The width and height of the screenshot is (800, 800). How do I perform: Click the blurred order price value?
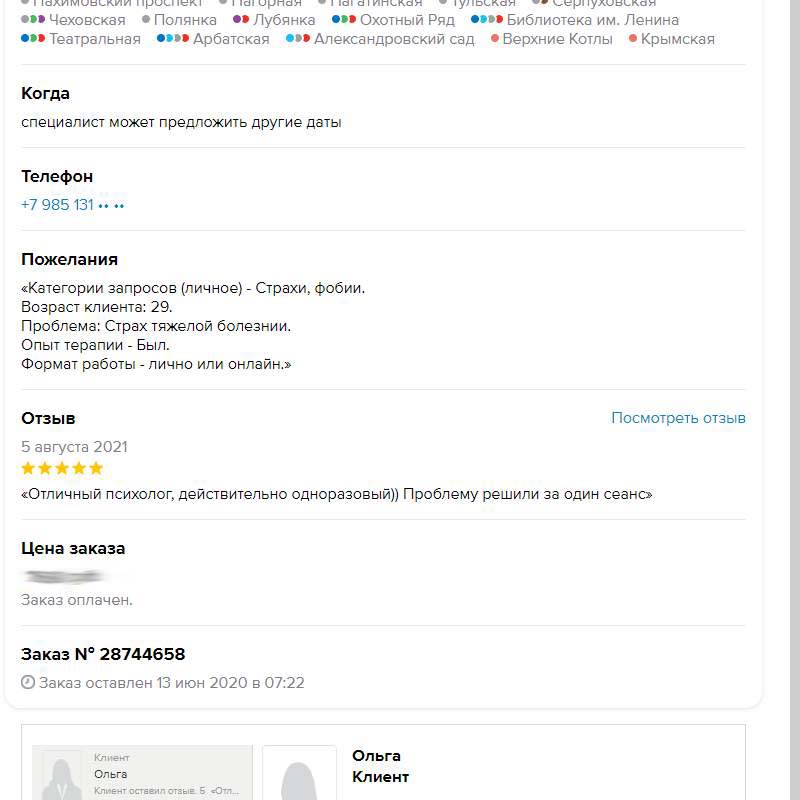[66, 576]
